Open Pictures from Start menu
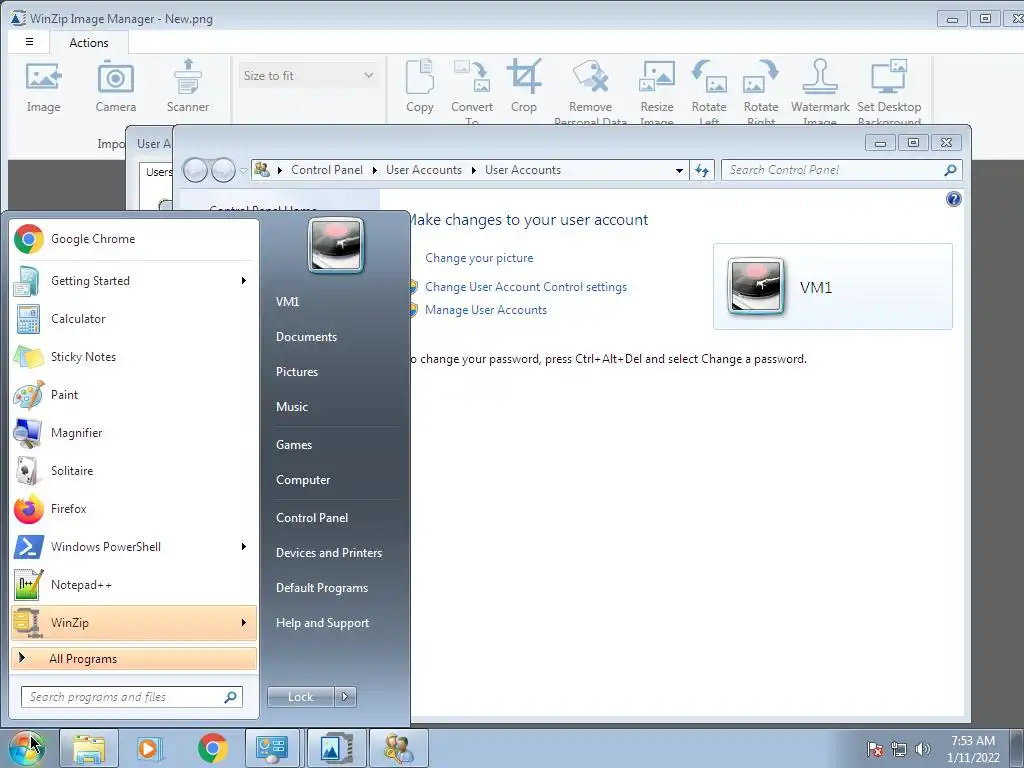The width and height of the screenshot is (1024, 768). pos(297,372)
